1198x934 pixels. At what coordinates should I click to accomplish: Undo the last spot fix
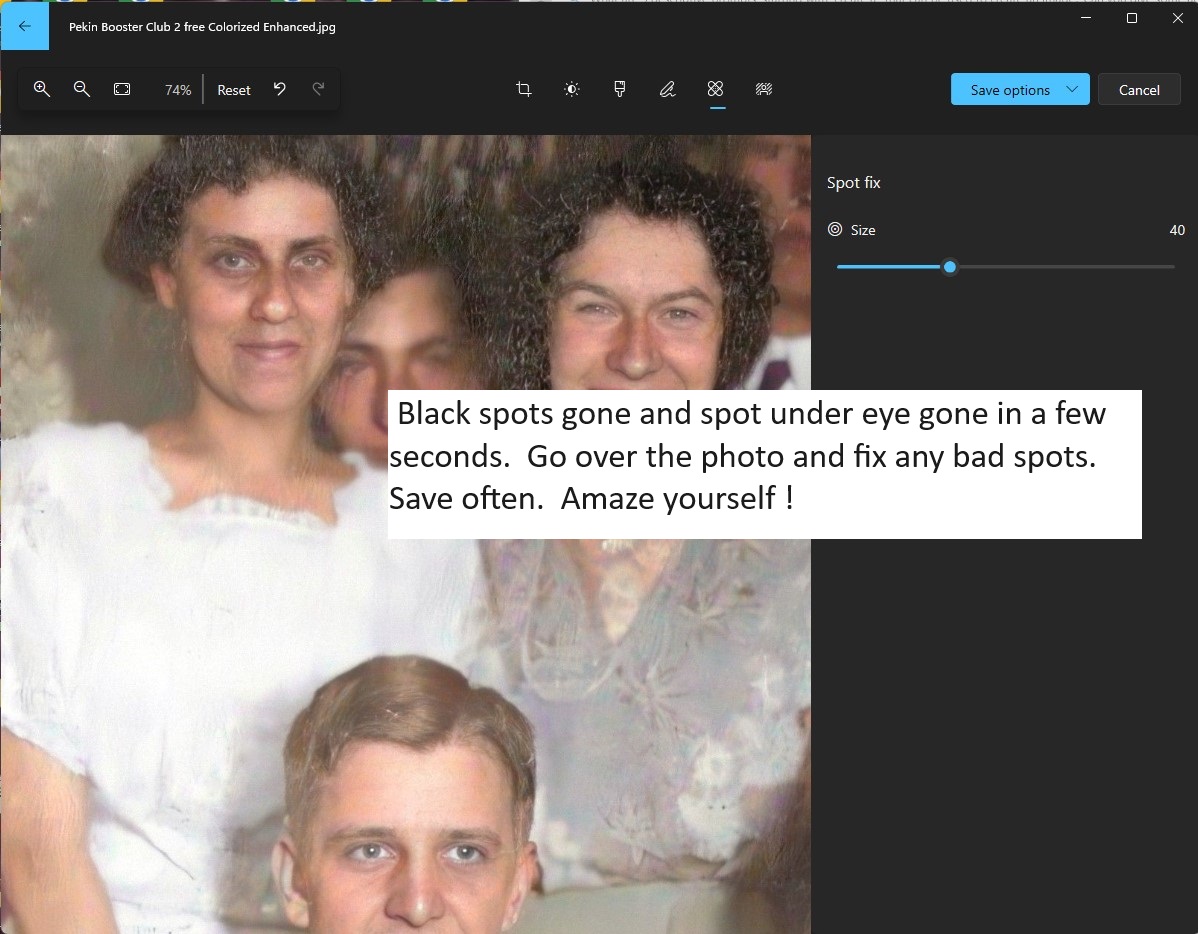(280, 89)
